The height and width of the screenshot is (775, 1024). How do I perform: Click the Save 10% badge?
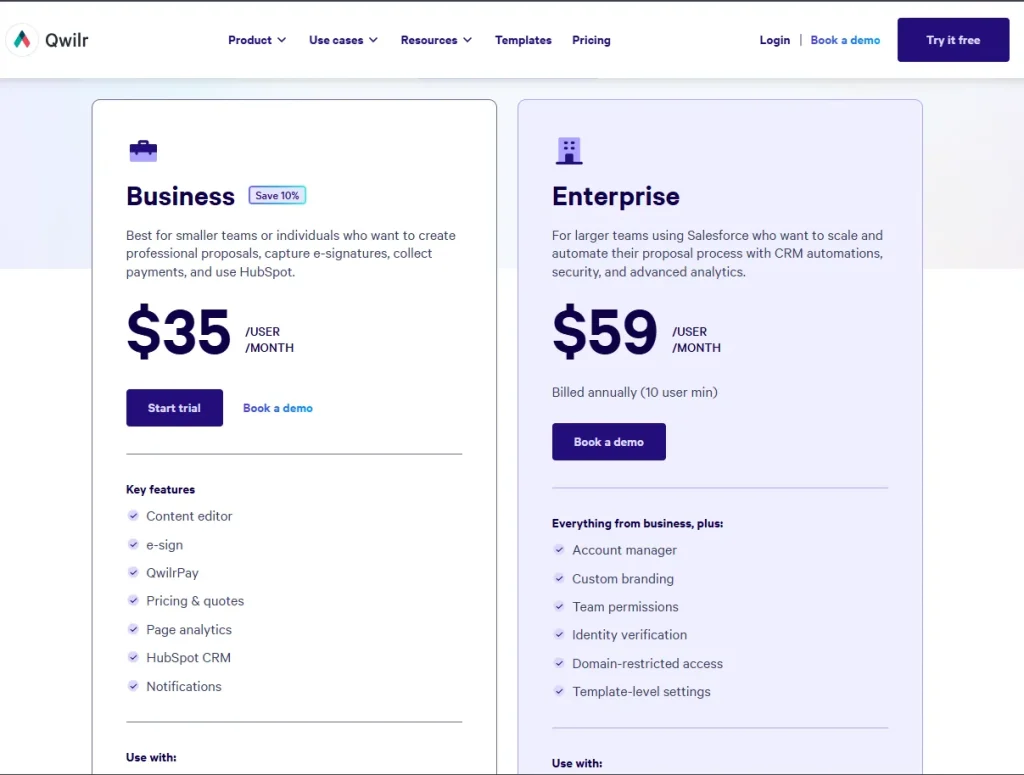tap(277, 196)
